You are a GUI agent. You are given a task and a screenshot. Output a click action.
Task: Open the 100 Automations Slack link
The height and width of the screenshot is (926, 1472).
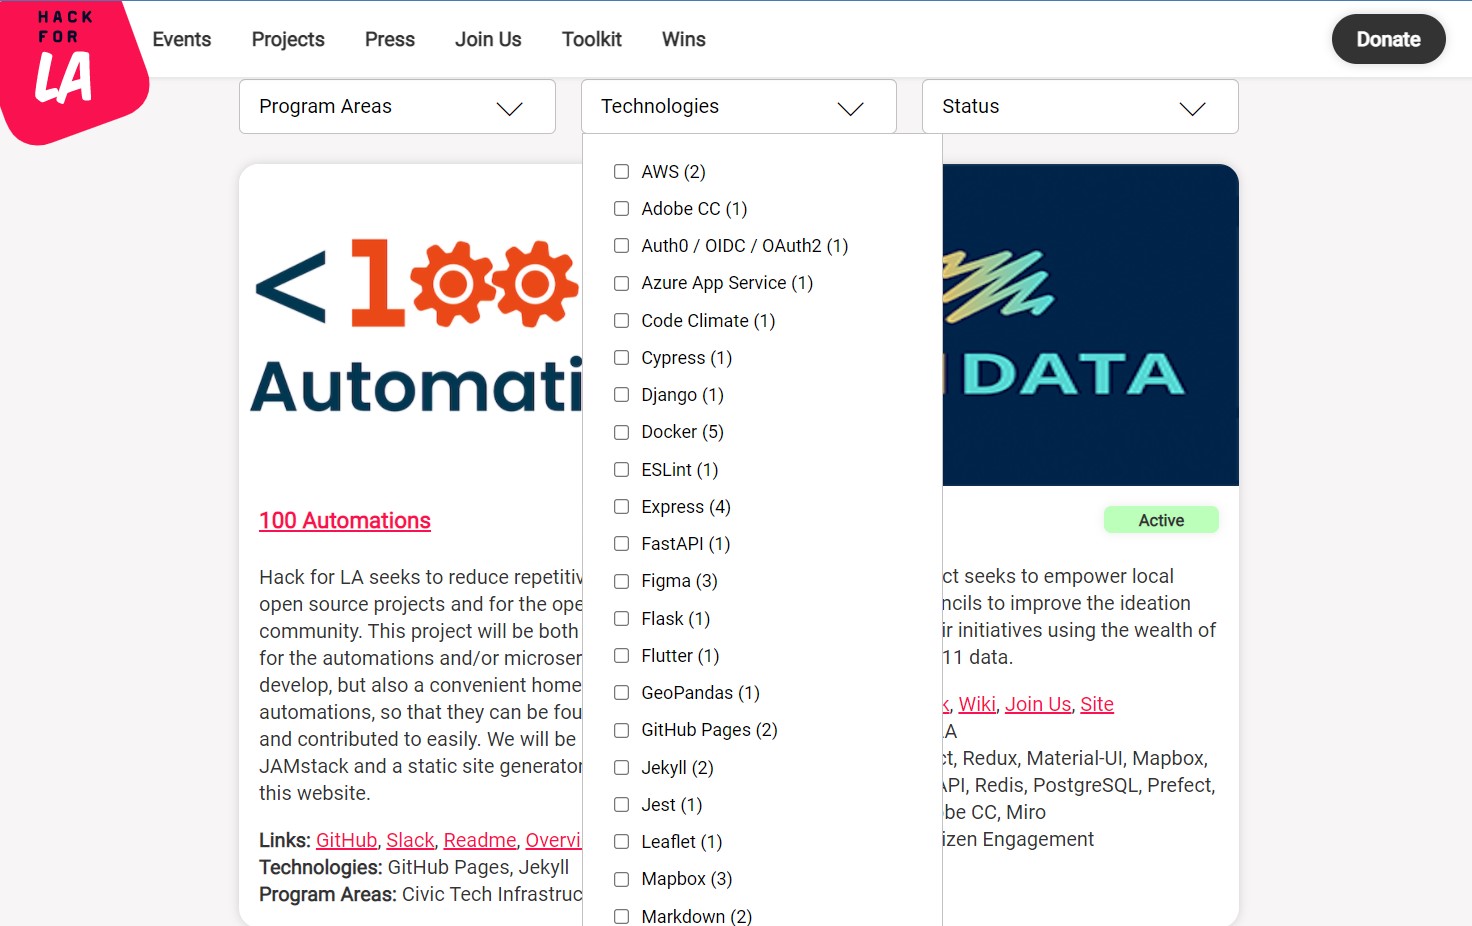410,840
